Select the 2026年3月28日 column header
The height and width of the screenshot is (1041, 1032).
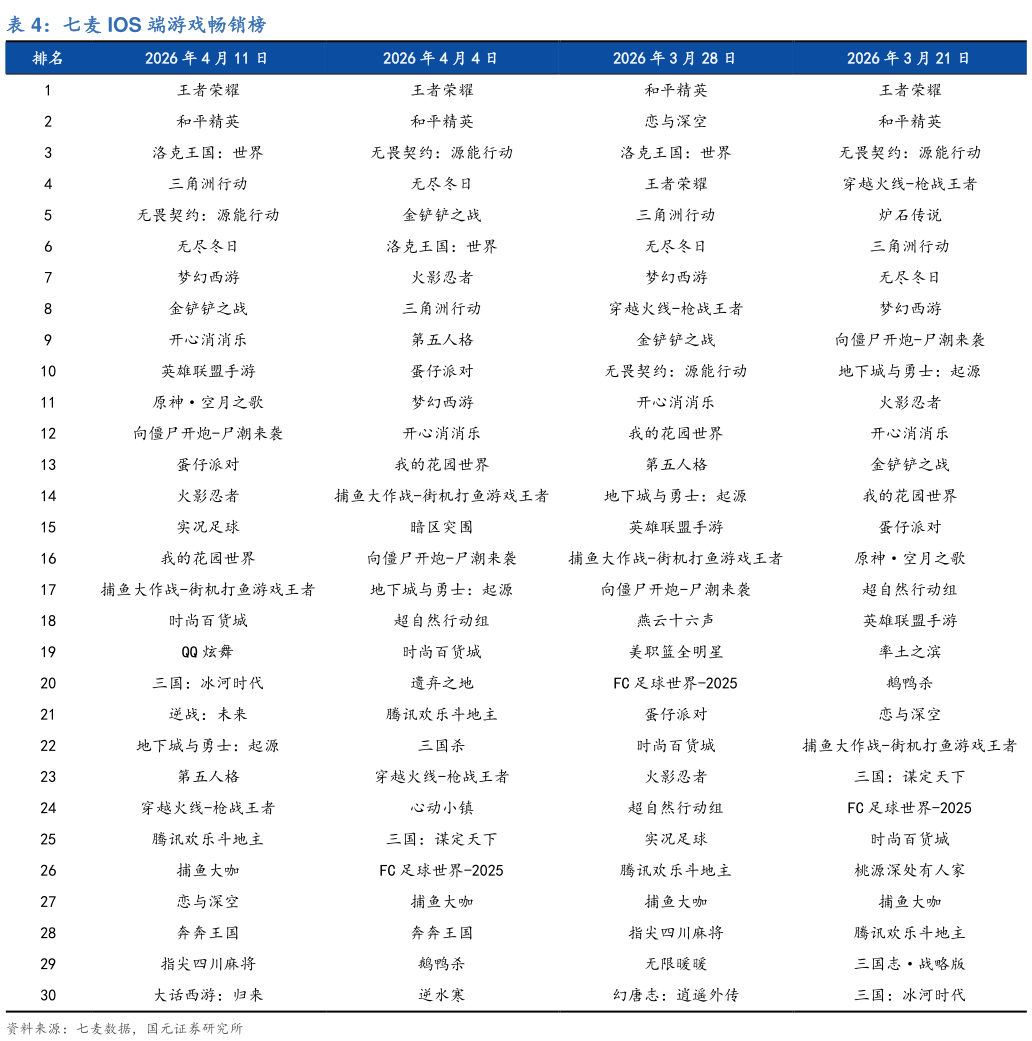click(x=675, y=58)
